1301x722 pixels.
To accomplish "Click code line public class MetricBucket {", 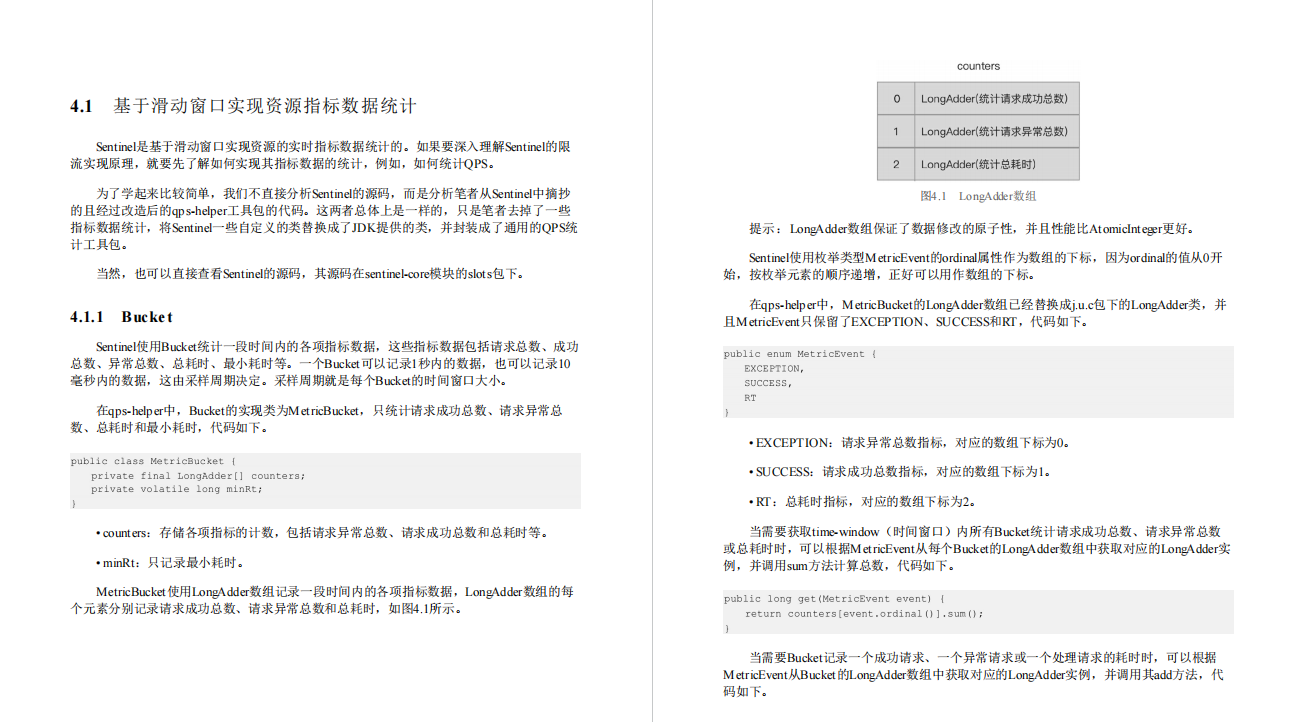I will (x=153, y=461).
